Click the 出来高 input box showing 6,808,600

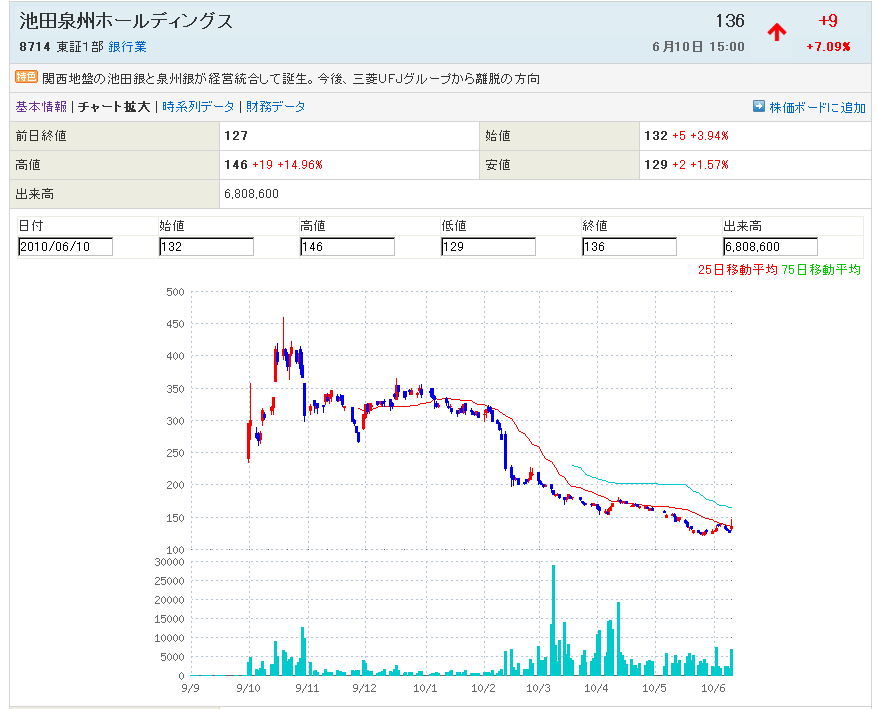tap(770, 247)
